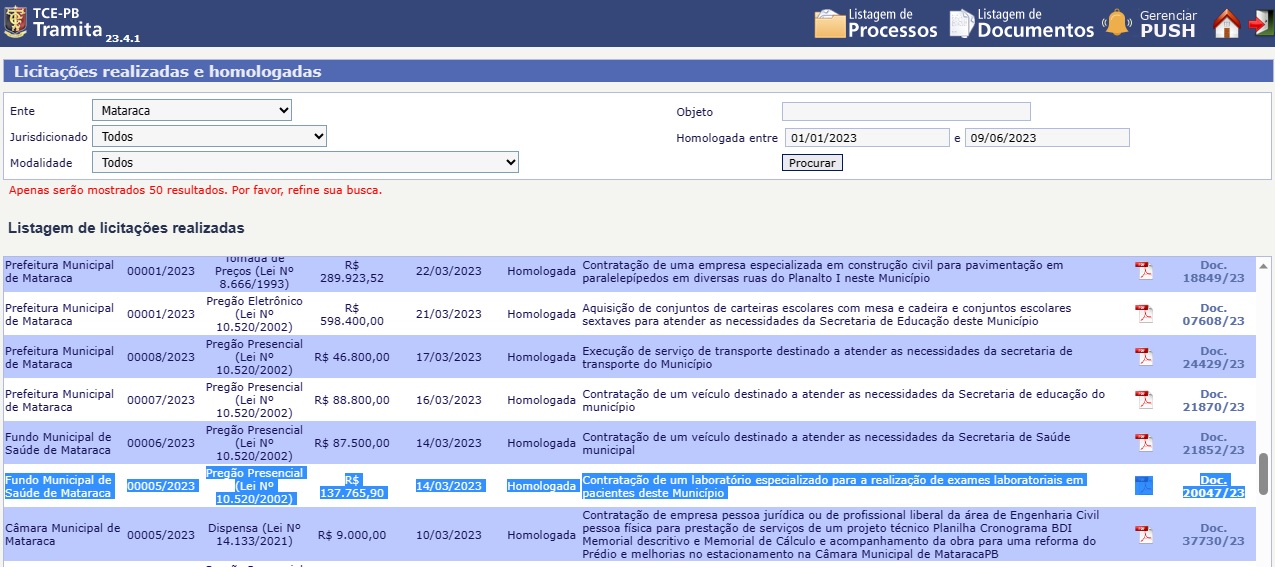
Task: Open PDF icon for Doc. 07608/23 row
Action: tap(1143, 314)
